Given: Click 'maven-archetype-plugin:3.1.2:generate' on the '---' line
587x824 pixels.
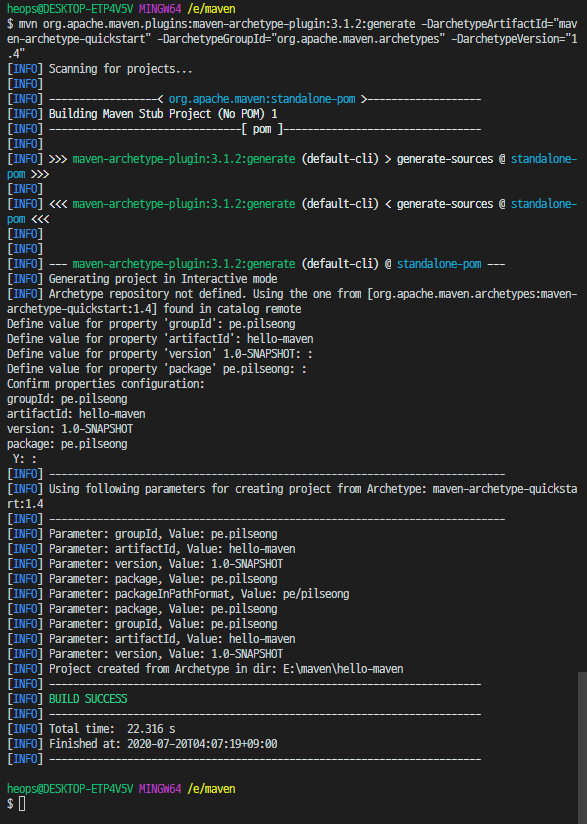Looking at the screenshot, I should (184, 263).
